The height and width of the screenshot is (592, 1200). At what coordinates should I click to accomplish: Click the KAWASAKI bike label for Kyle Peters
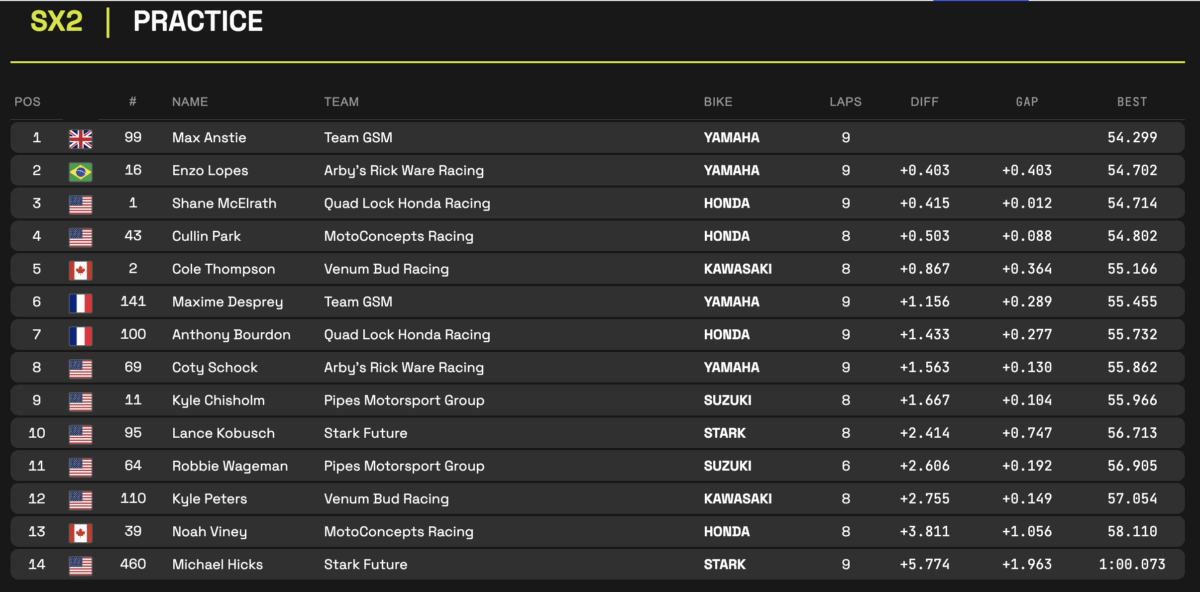pyautogui.click(x=738, y=499)
